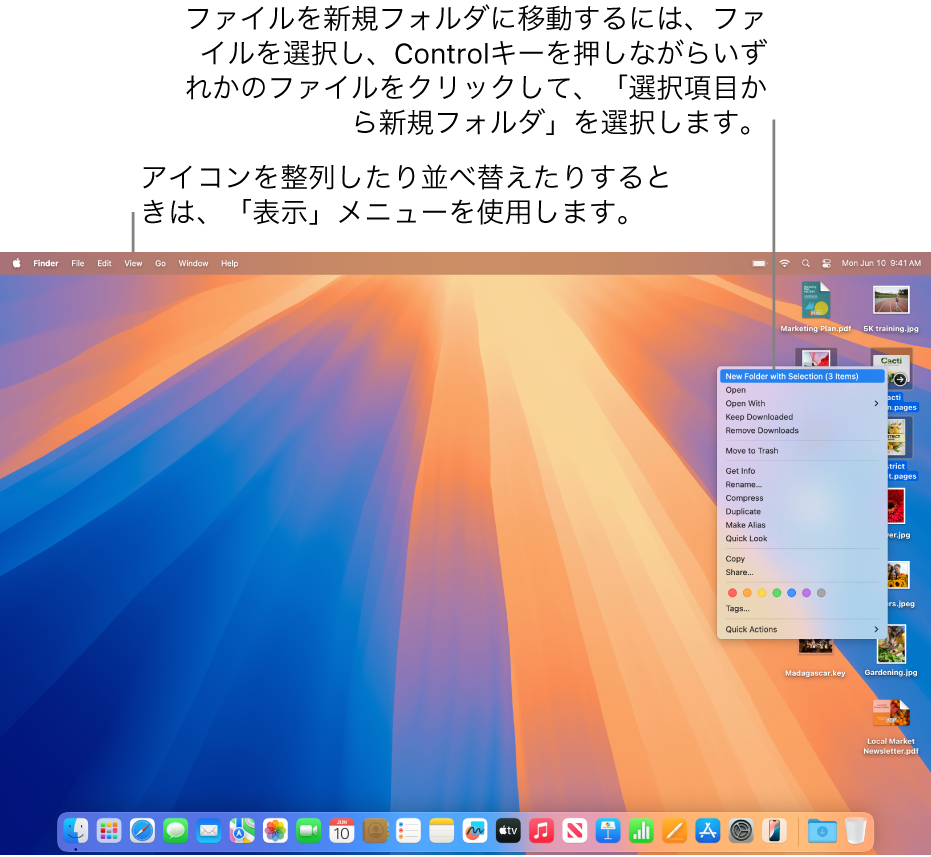
Task: Open the Window menu
Action: (194, 263)
